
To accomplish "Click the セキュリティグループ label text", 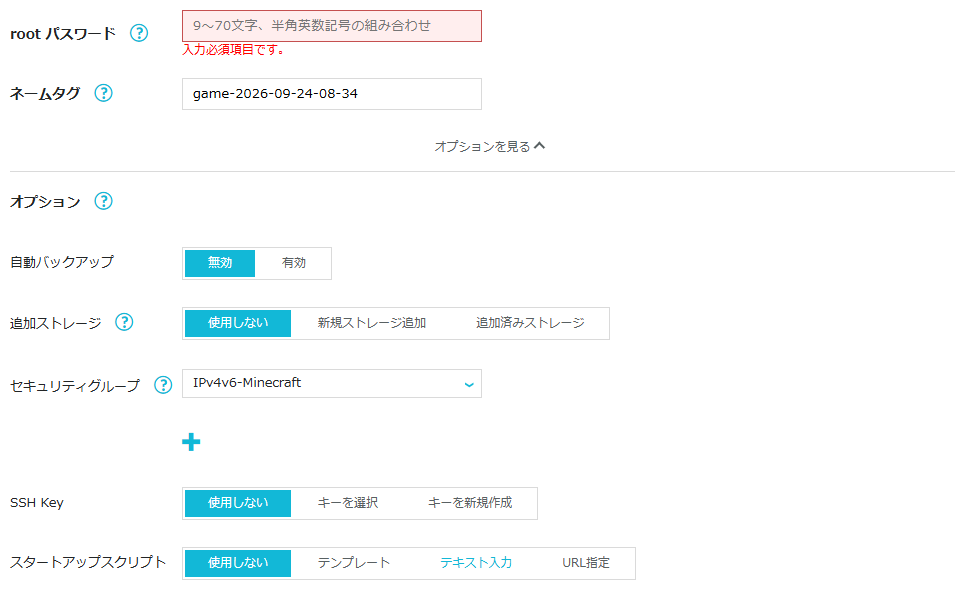I will pyautogui.click(x=75, y=386).
